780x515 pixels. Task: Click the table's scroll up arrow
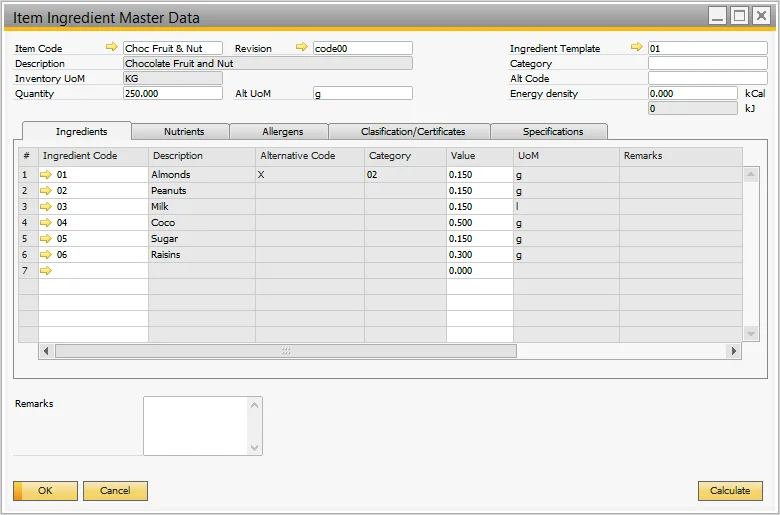(x=751, y=174)
